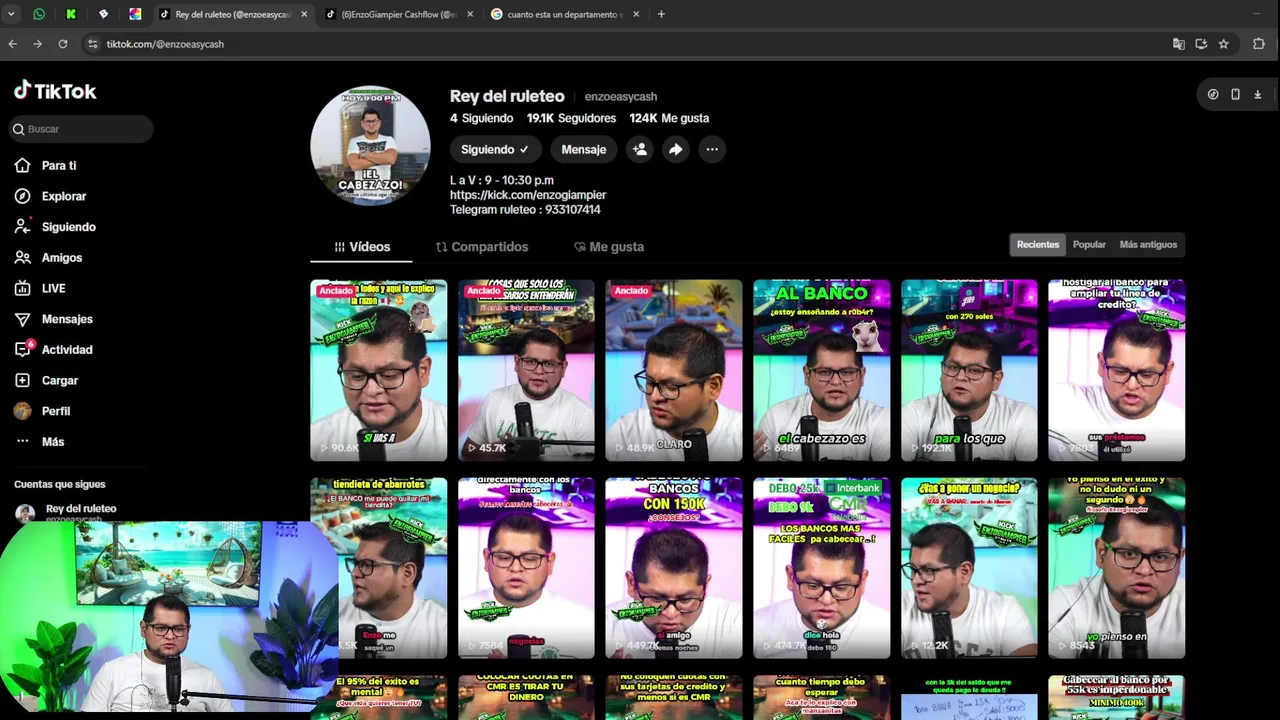The height and width of the screenshot is (720, 1280).
Task: Open the 'hostigar al banco' video
Action: [x=1116, y=370]
